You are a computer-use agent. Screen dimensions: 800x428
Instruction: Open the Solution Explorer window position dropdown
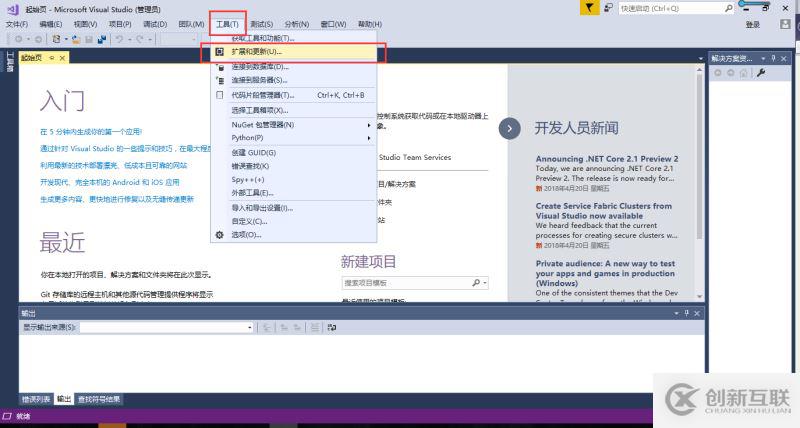(763, 58)
